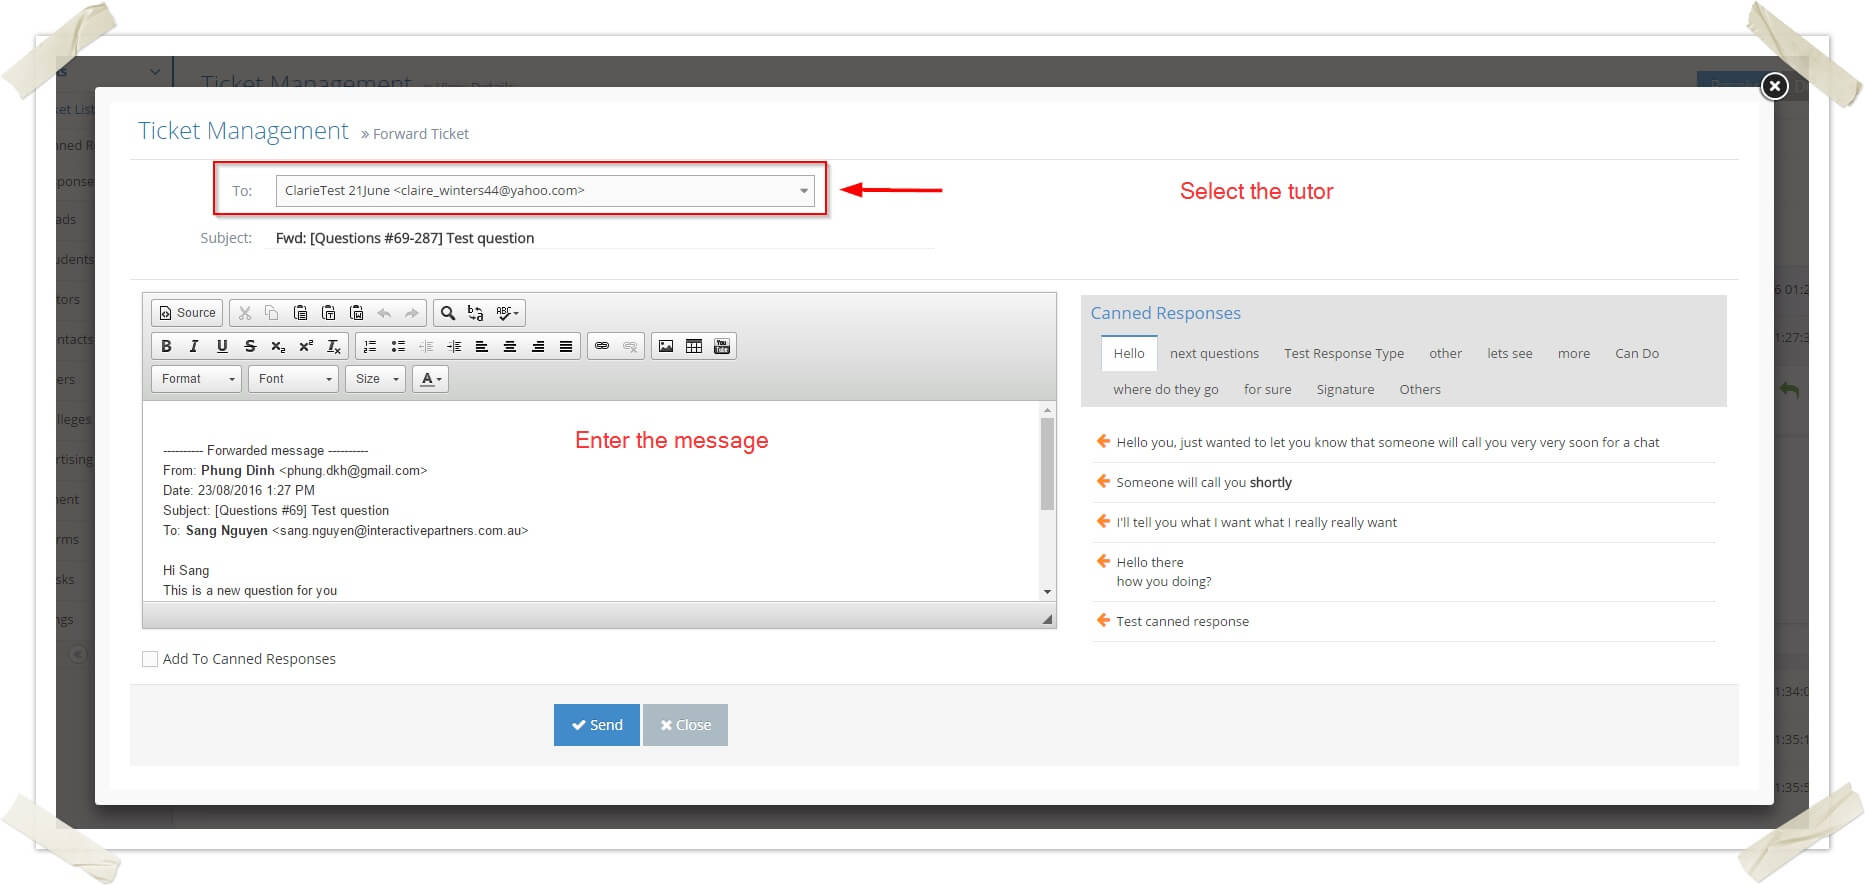Select the Signature tab
1865x885 pixels.
click(1345, 389)
